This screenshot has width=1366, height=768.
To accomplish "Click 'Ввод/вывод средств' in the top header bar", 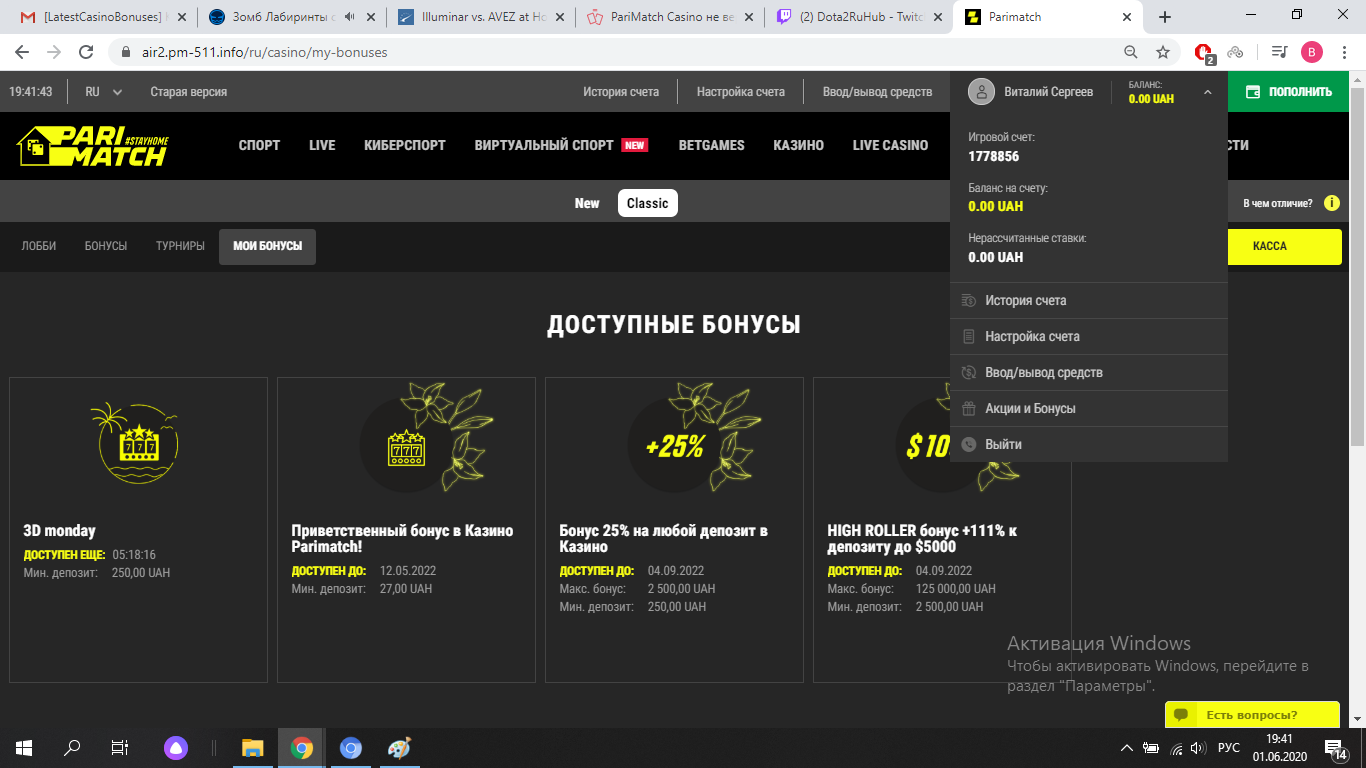I will (877, 92).
